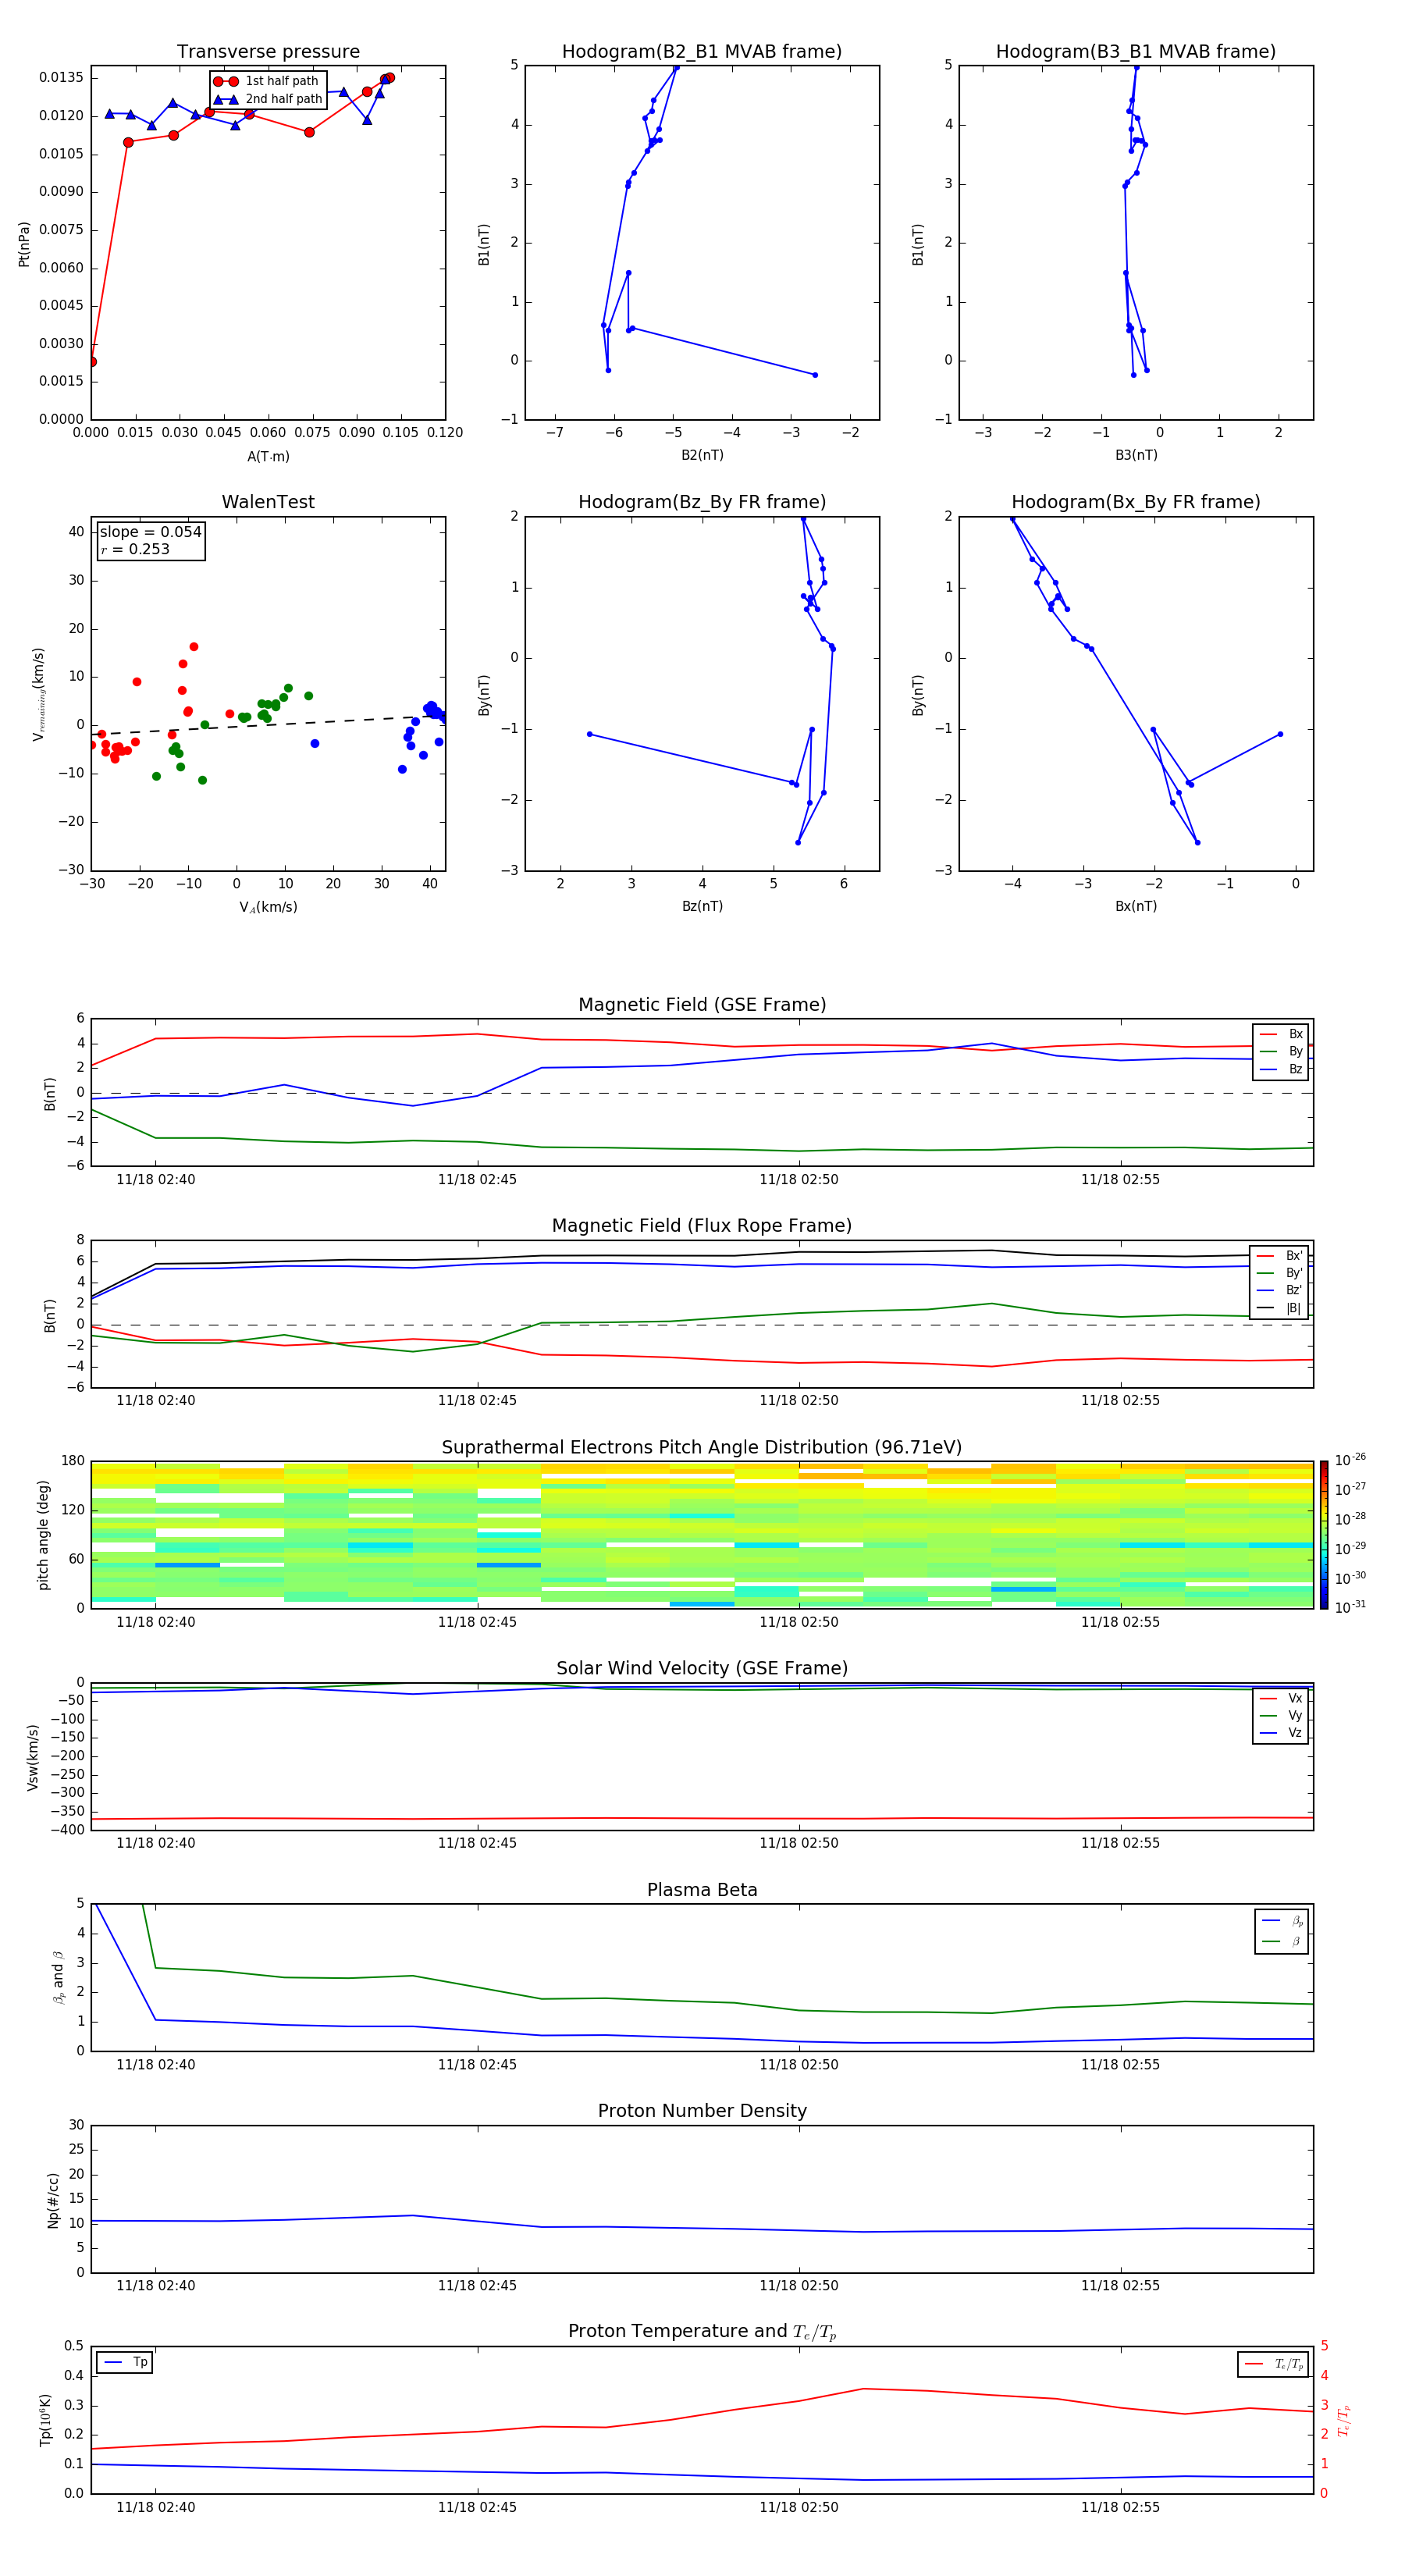The width and height of the screenshot is (1405, 2576).
Task: Click the "Bx(nT)" x-axis label of Bx_By hodogram
Action: coord(1136,906)
